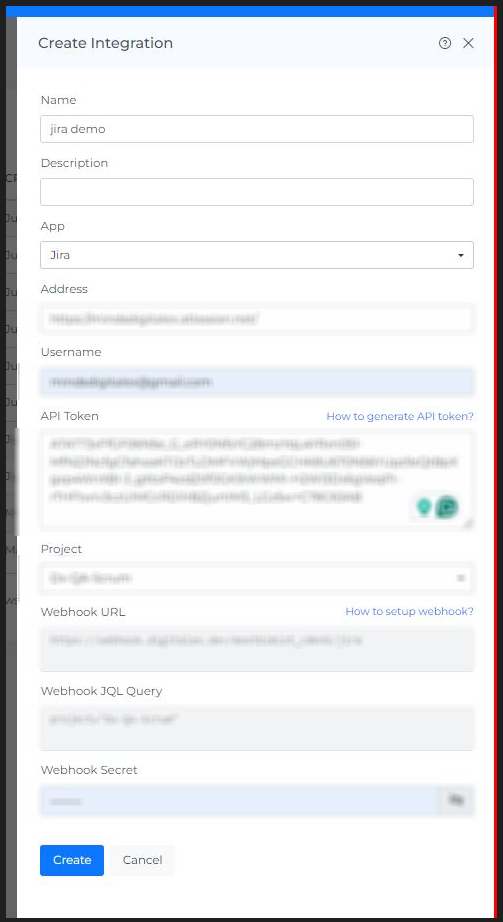The height and width of the screenshot is (922, 503).
Task: Open the Project selection dropdown
Action: pyautogui.click(x=257, y=578)
